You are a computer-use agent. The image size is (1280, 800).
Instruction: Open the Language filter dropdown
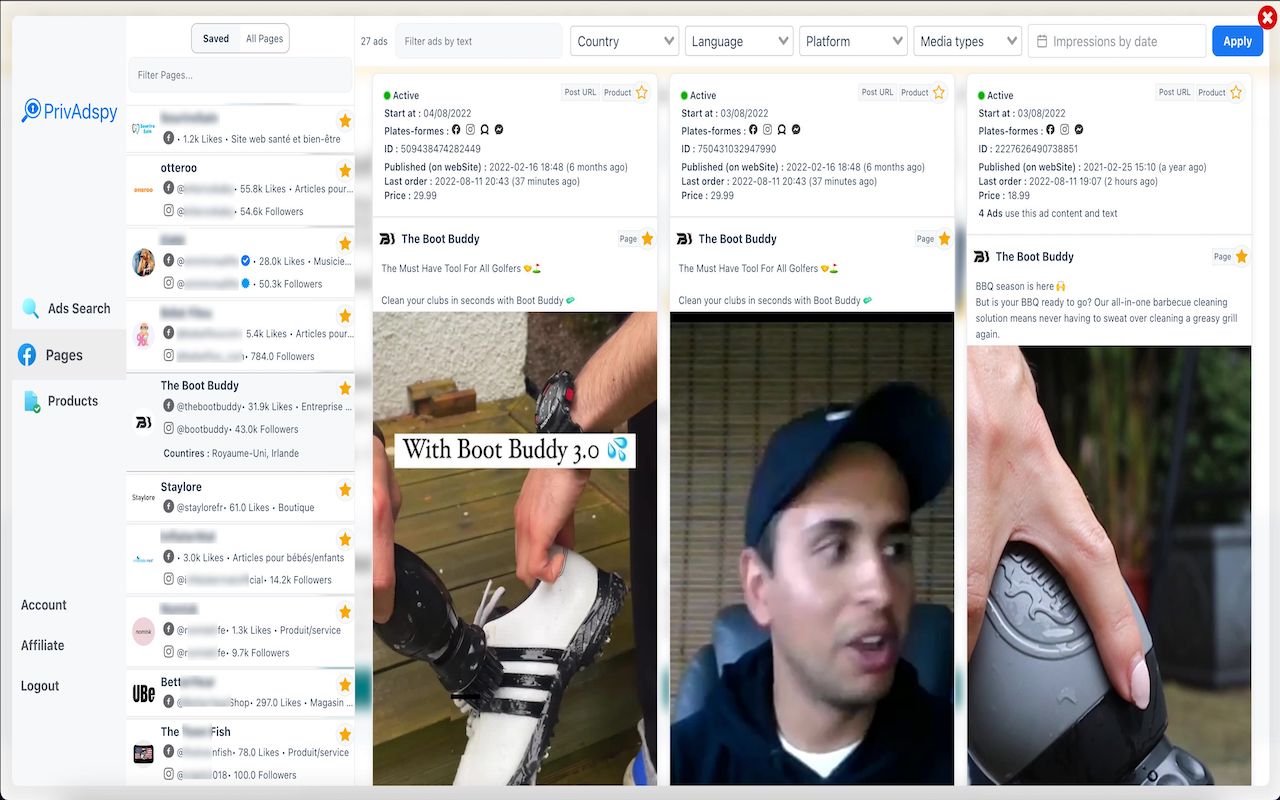click(739, 41)
